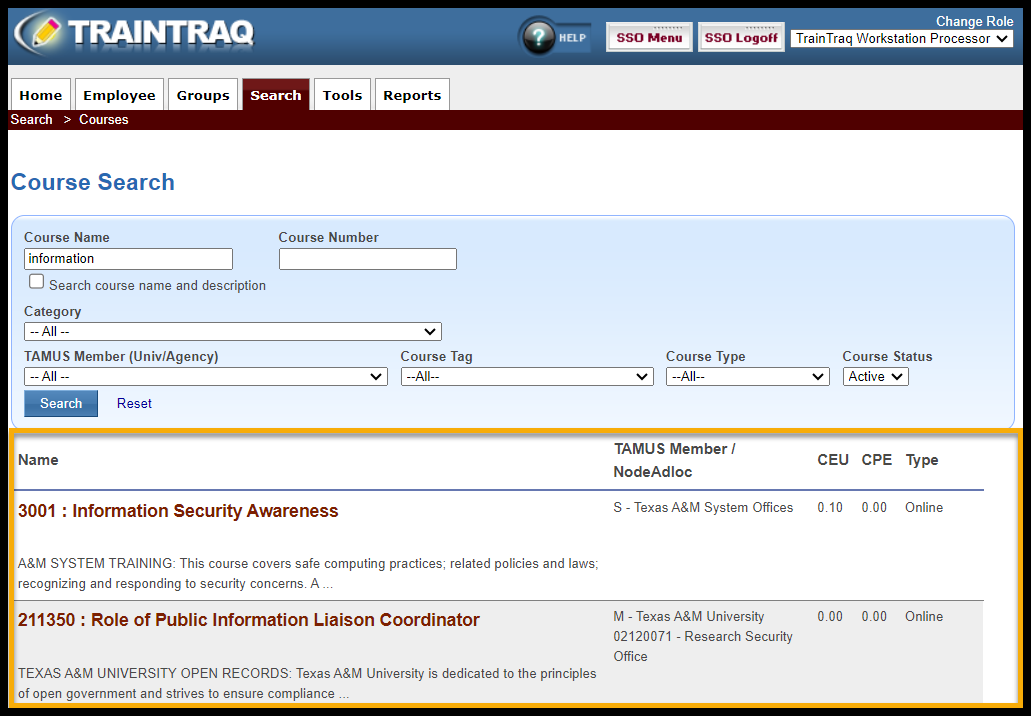This screenshot has width=1031, height=716.
Task: Focus the Course Number input box
Action: click(x=367, y=259)
